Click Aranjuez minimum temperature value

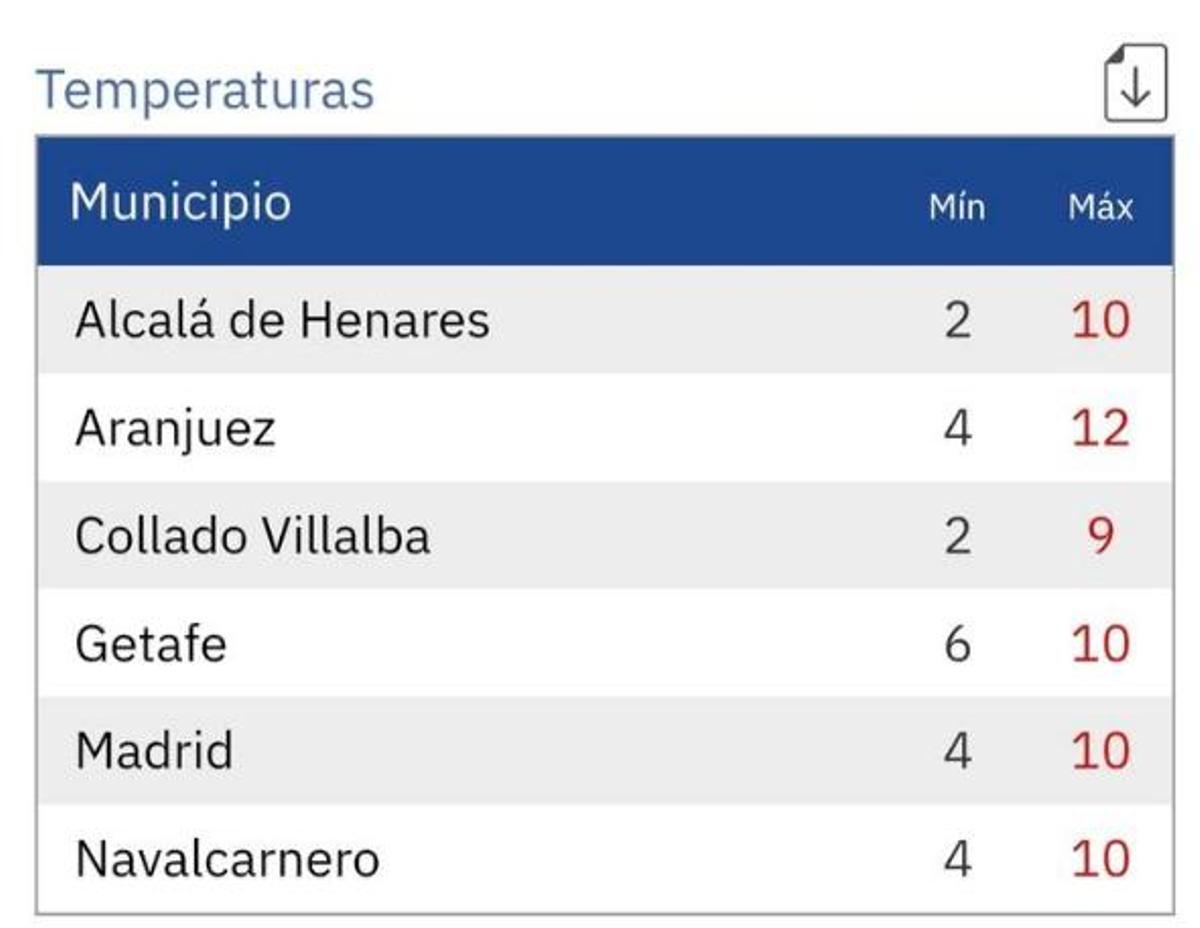tap(957, 429)
